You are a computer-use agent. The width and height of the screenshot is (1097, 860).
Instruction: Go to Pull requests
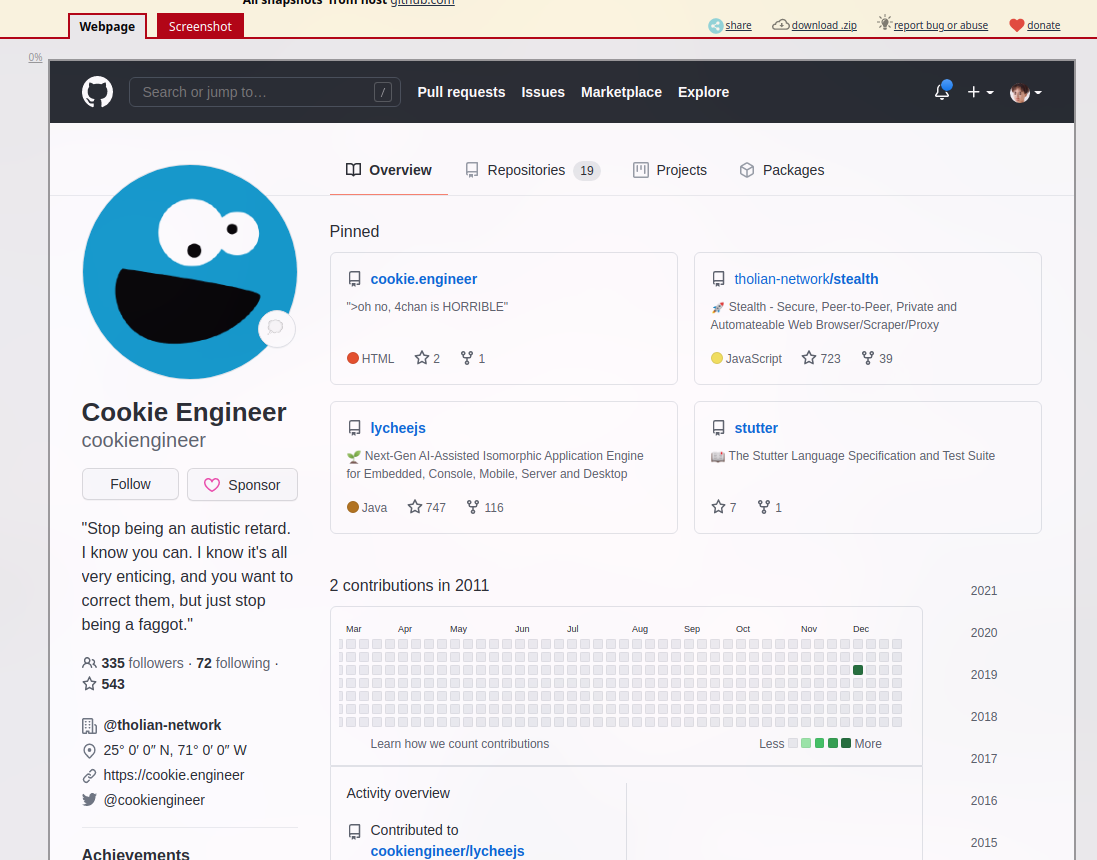click(x=461, y=92)
